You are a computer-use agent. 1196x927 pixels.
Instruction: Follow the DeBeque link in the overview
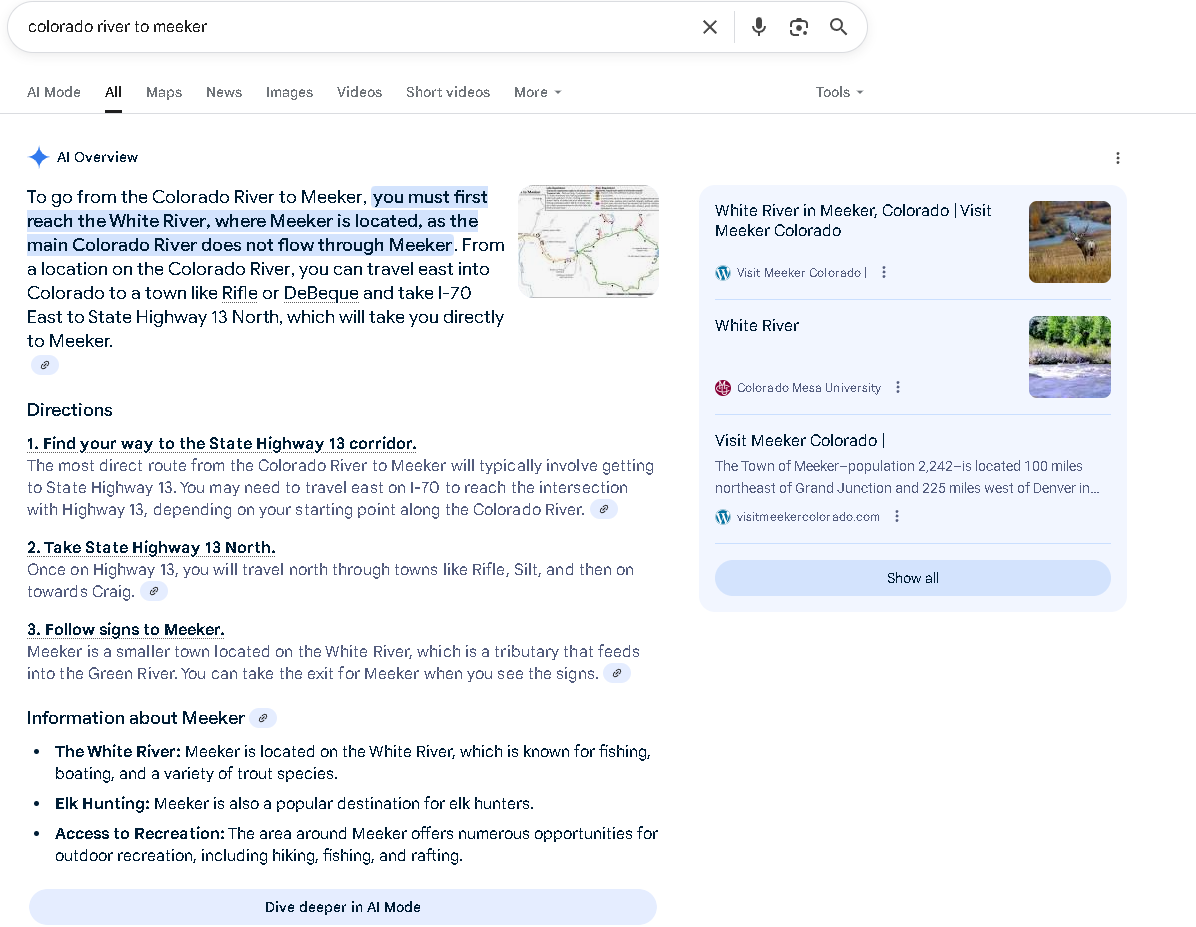tap(321, 293)
